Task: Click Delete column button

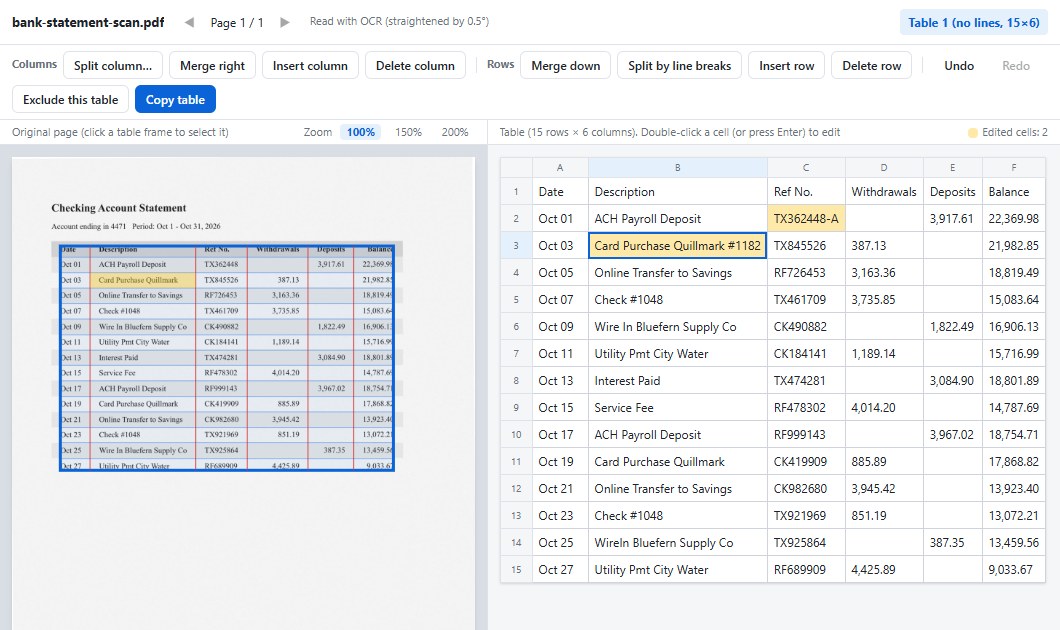Action: click(x=415, y=66)
